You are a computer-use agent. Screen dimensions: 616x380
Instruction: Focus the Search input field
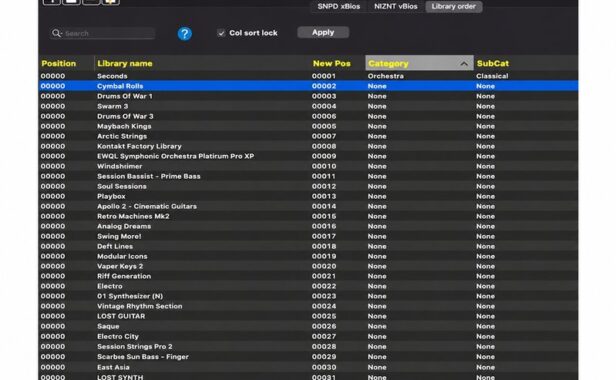(103, 33)
